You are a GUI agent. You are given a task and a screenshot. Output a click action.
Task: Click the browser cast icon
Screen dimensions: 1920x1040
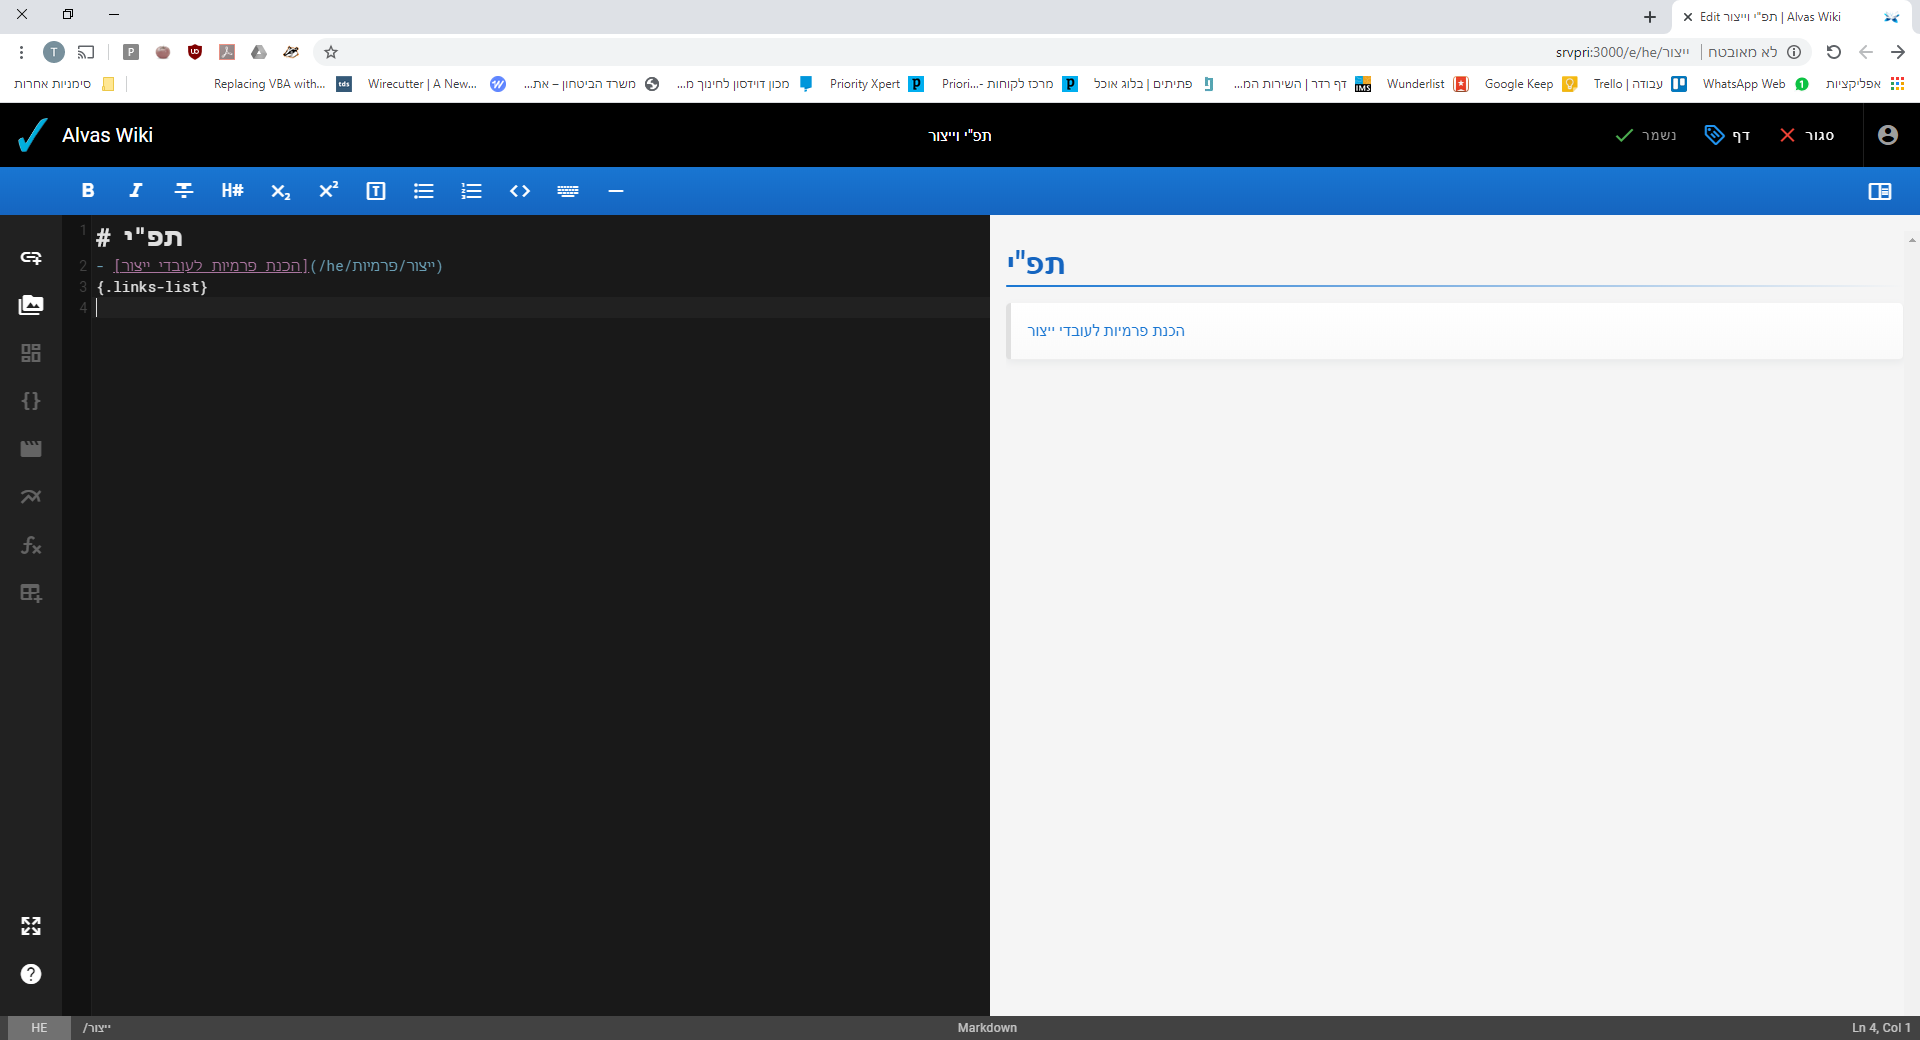click(87, 52)
